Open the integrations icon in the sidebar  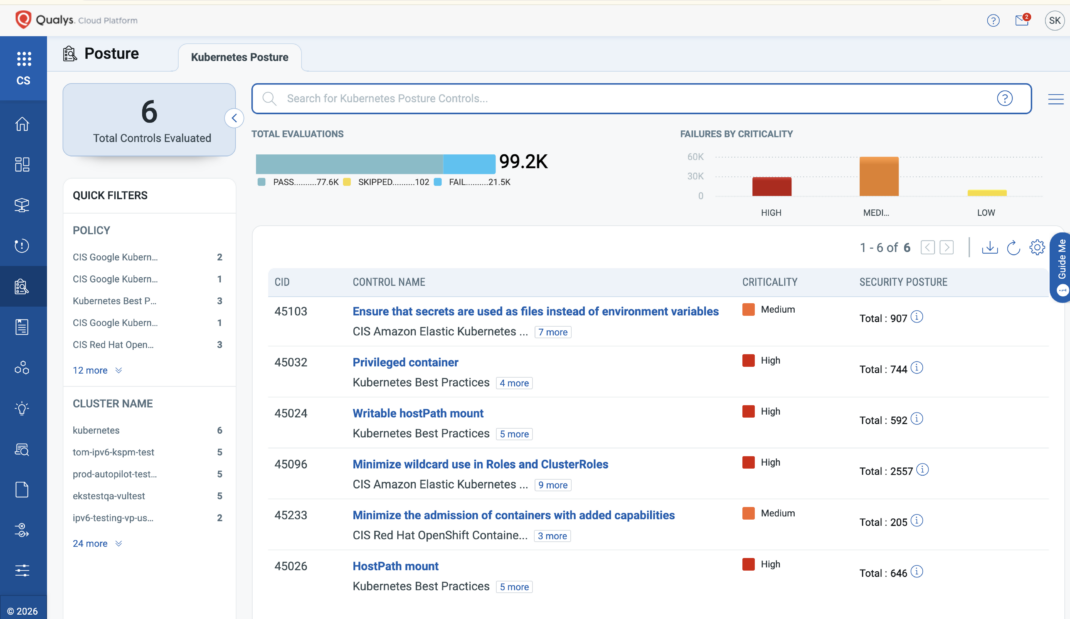pyautogui.click(x=23, y=530)
